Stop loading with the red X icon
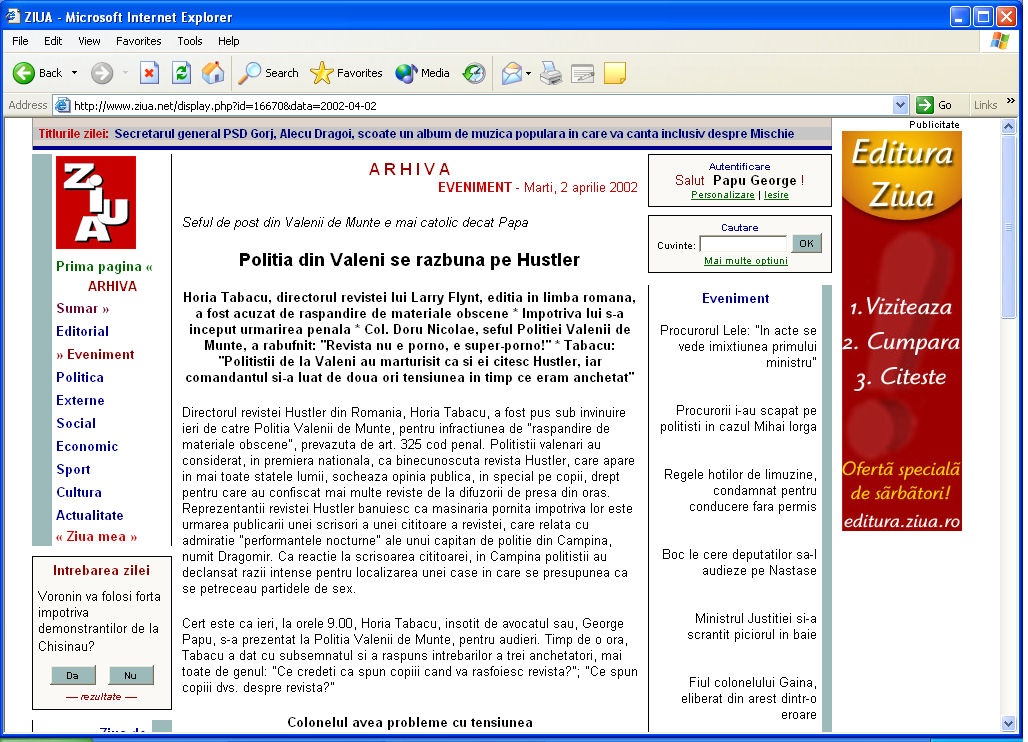This screenshot has width=1028, height=742. (x=149, y=73)
